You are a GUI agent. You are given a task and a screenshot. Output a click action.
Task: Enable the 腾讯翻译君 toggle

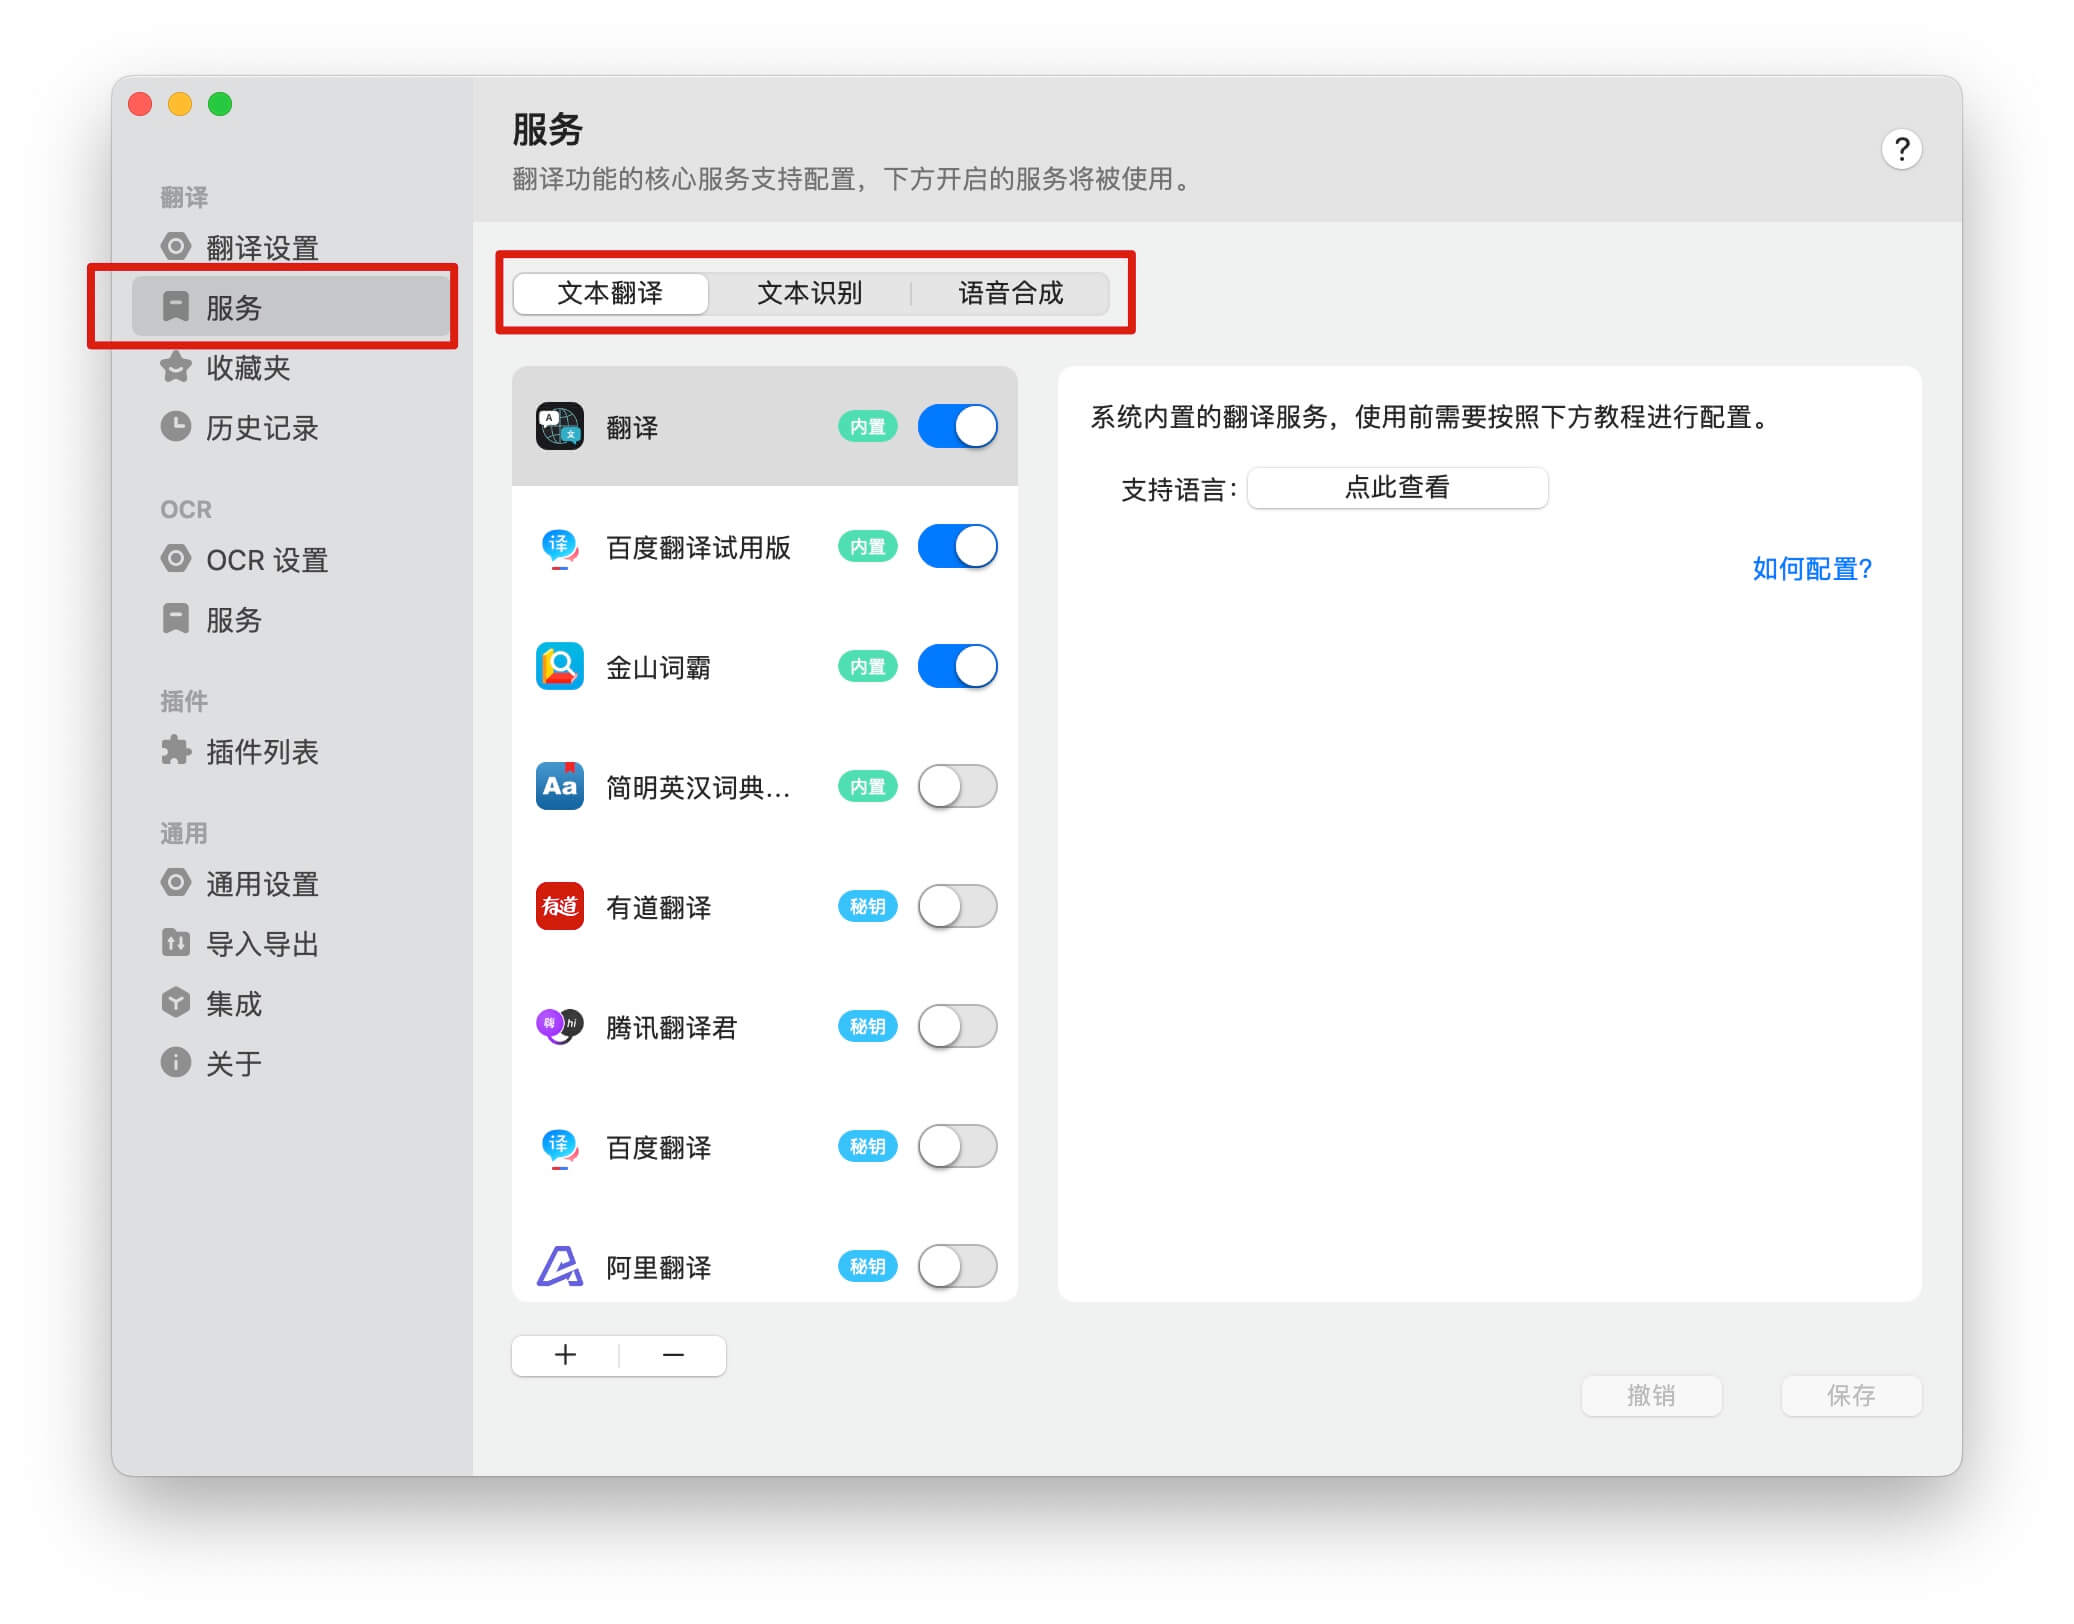tap(956, 1027)
